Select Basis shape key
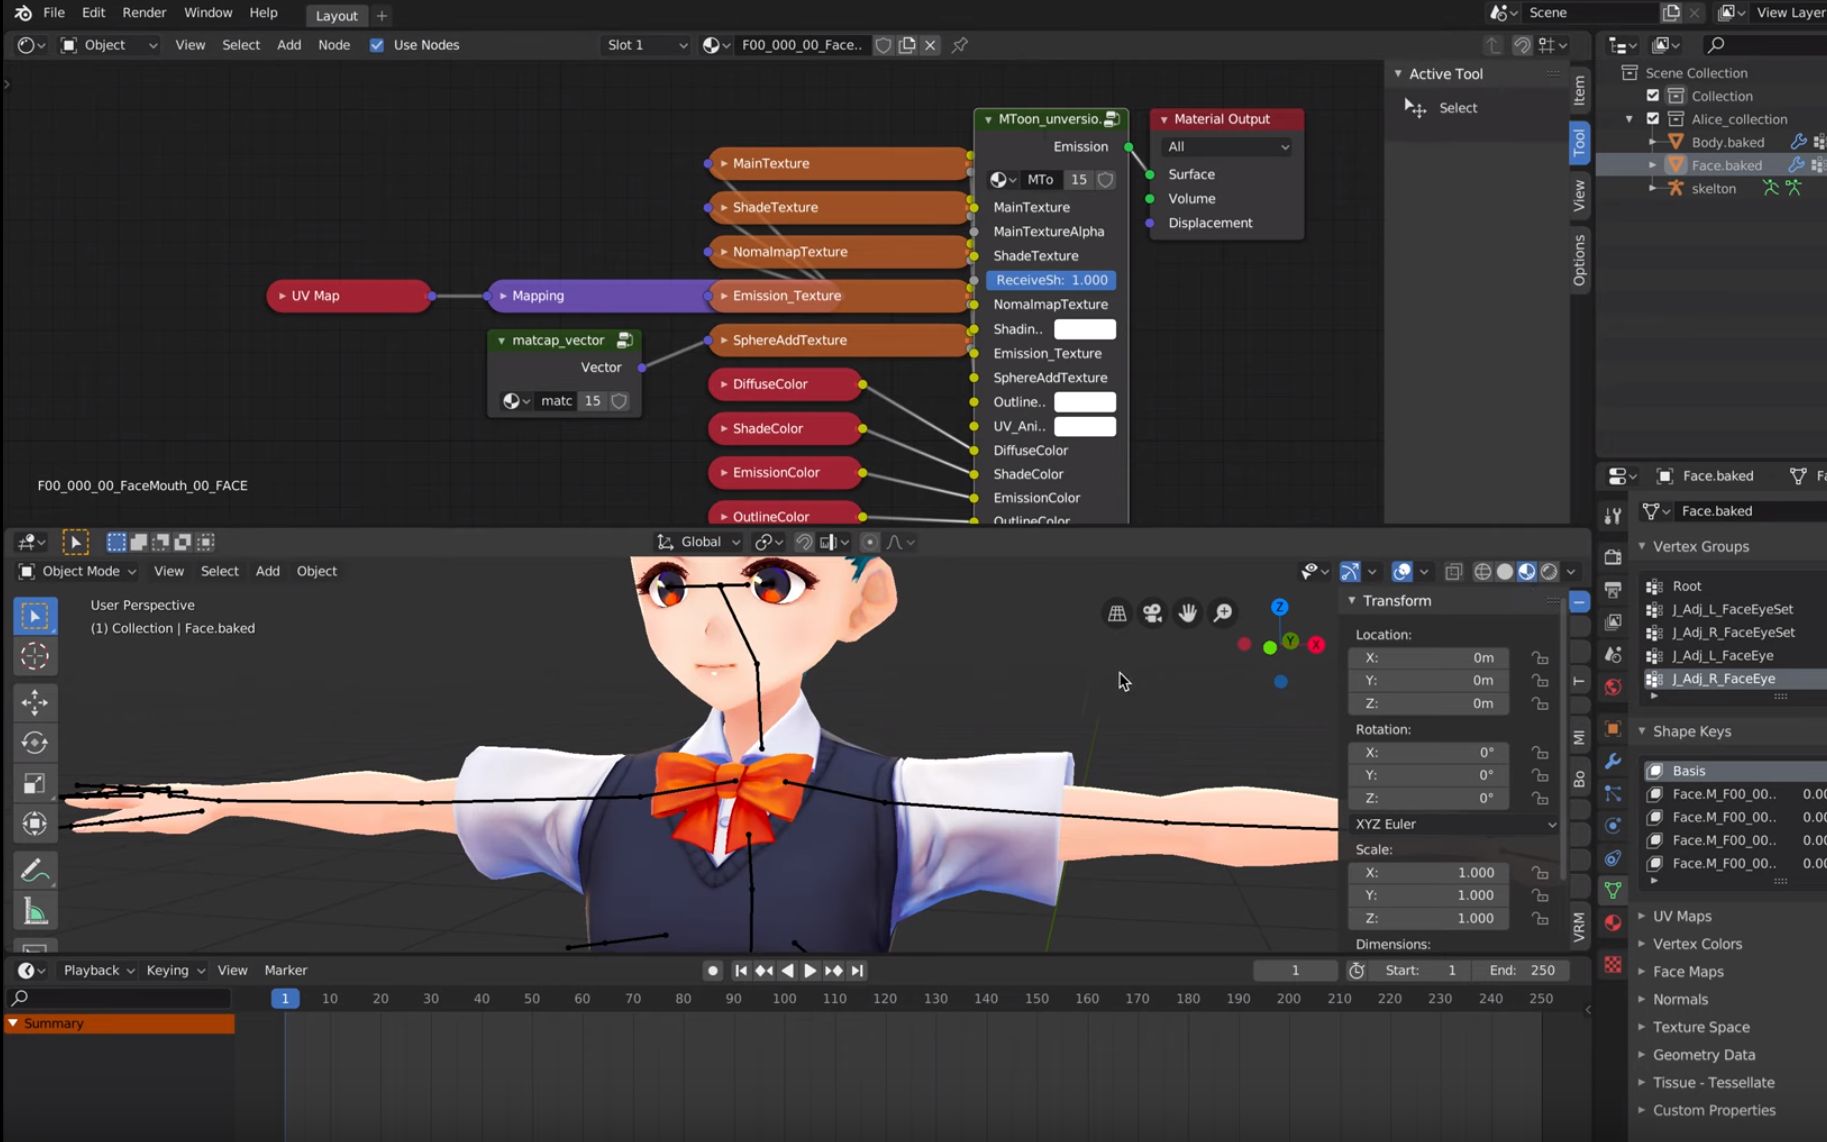This screenshot has height=1142, width=1827. point(1689,770)
